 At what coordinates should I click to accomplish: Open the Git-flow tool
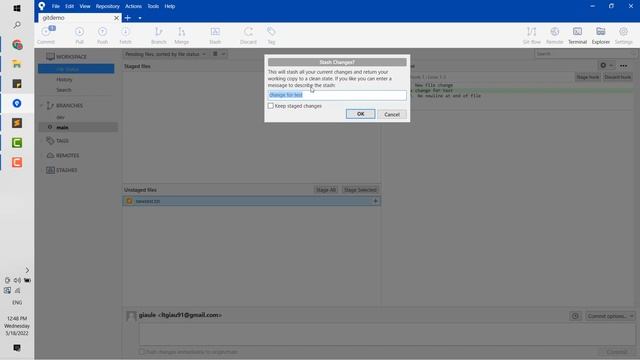tap(531, 35)
